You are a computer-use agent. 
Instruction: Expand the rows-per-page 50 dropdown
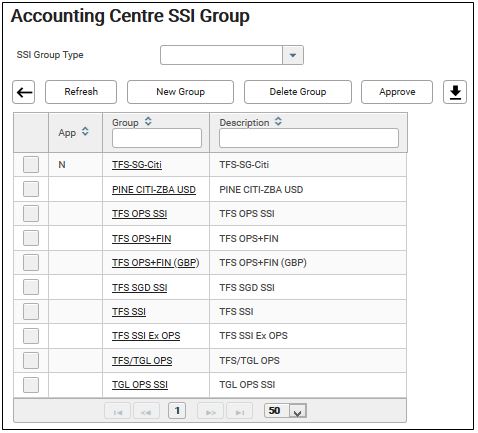(x=298, y=412)
